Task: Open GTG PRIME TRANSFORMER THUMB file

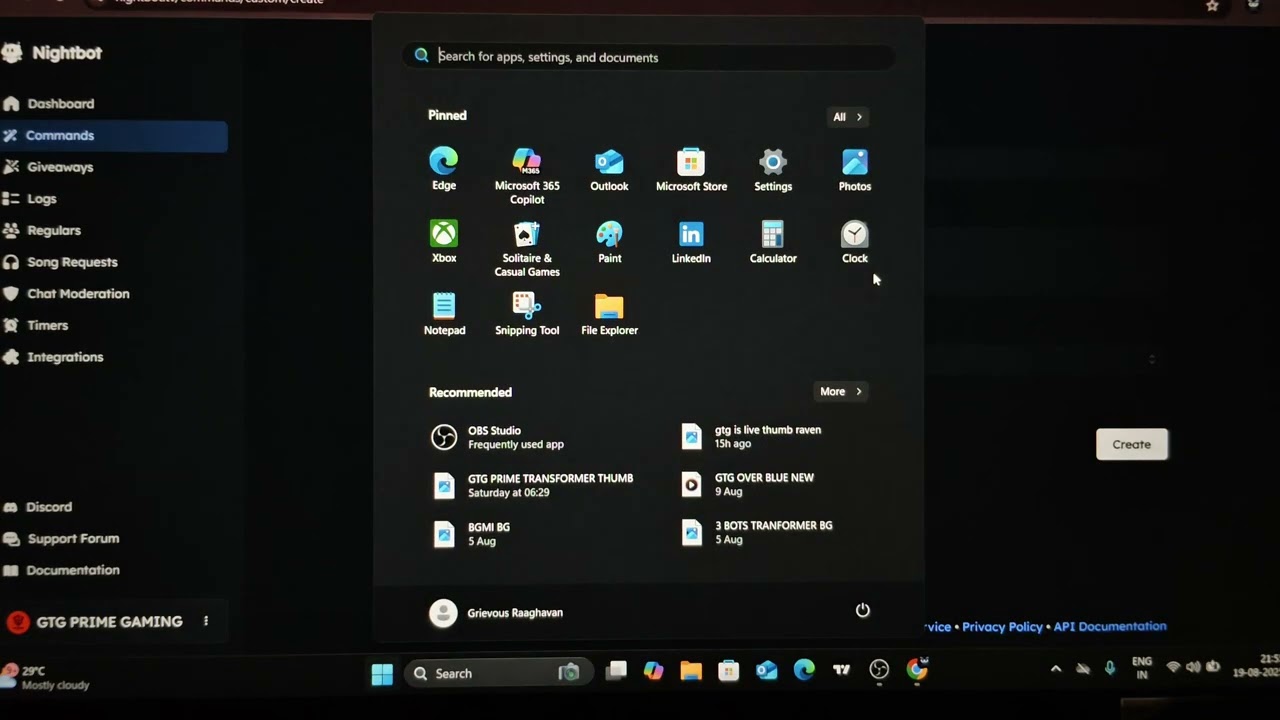Action: point(532,485)
